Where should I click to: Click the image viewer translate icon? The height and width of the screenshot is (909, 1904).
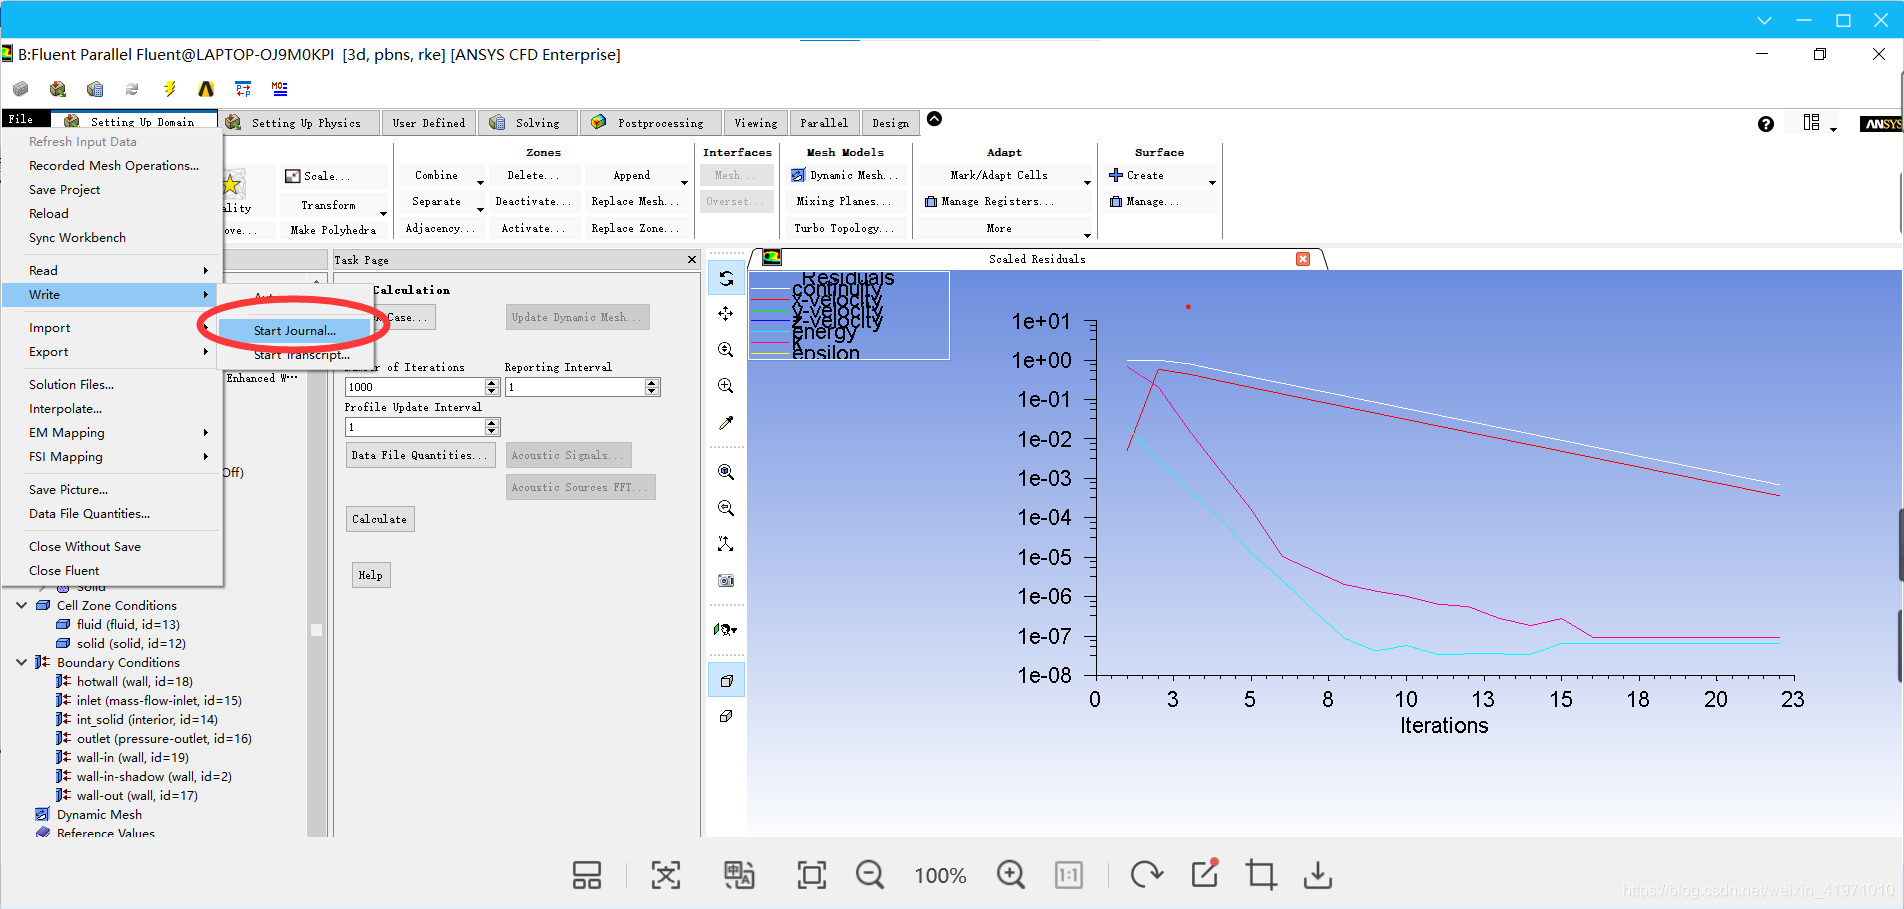739,875
